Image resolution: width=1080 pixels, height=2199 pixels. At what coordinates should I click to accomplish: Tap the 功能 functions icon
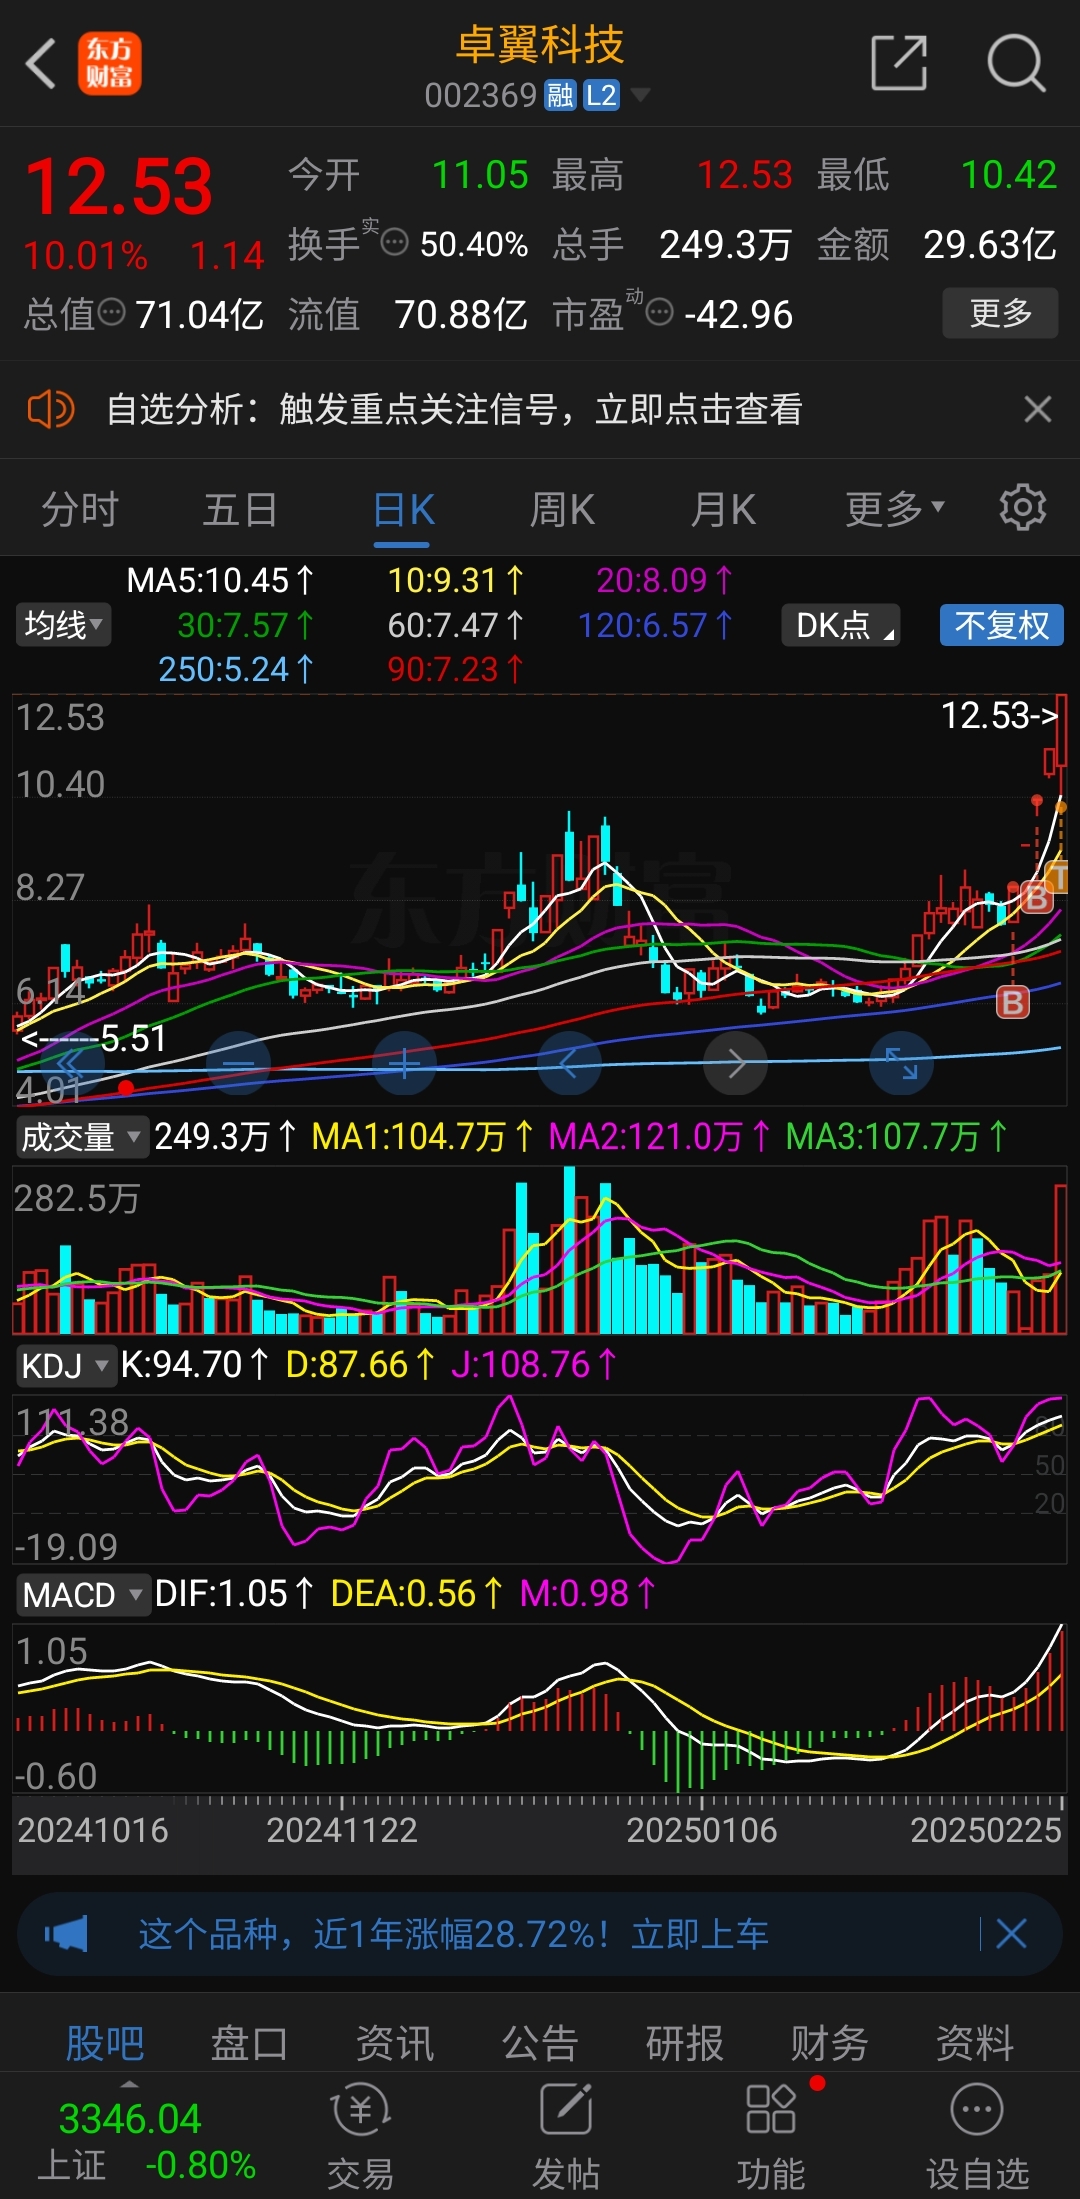[771, 2135]
